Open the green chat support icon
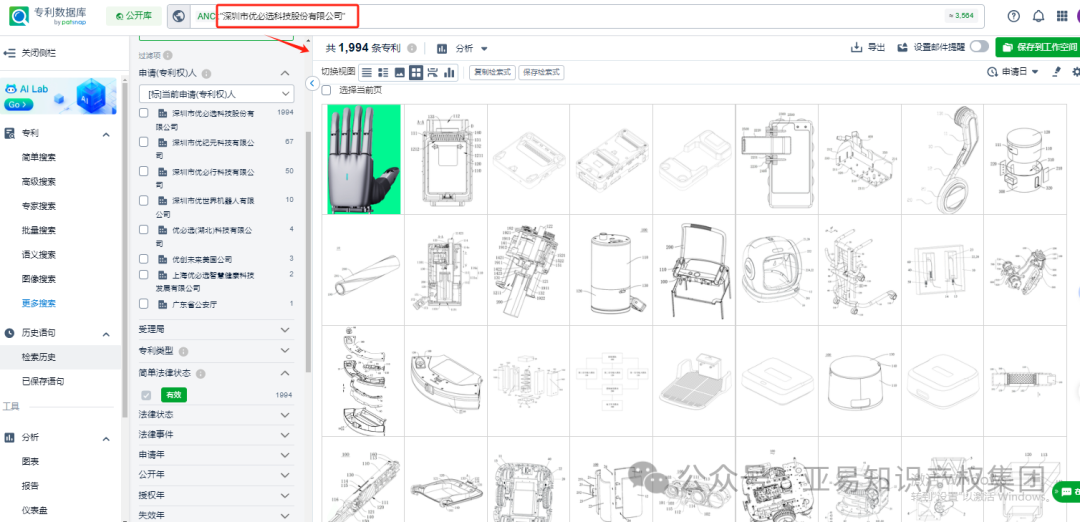 [1067, 492]
